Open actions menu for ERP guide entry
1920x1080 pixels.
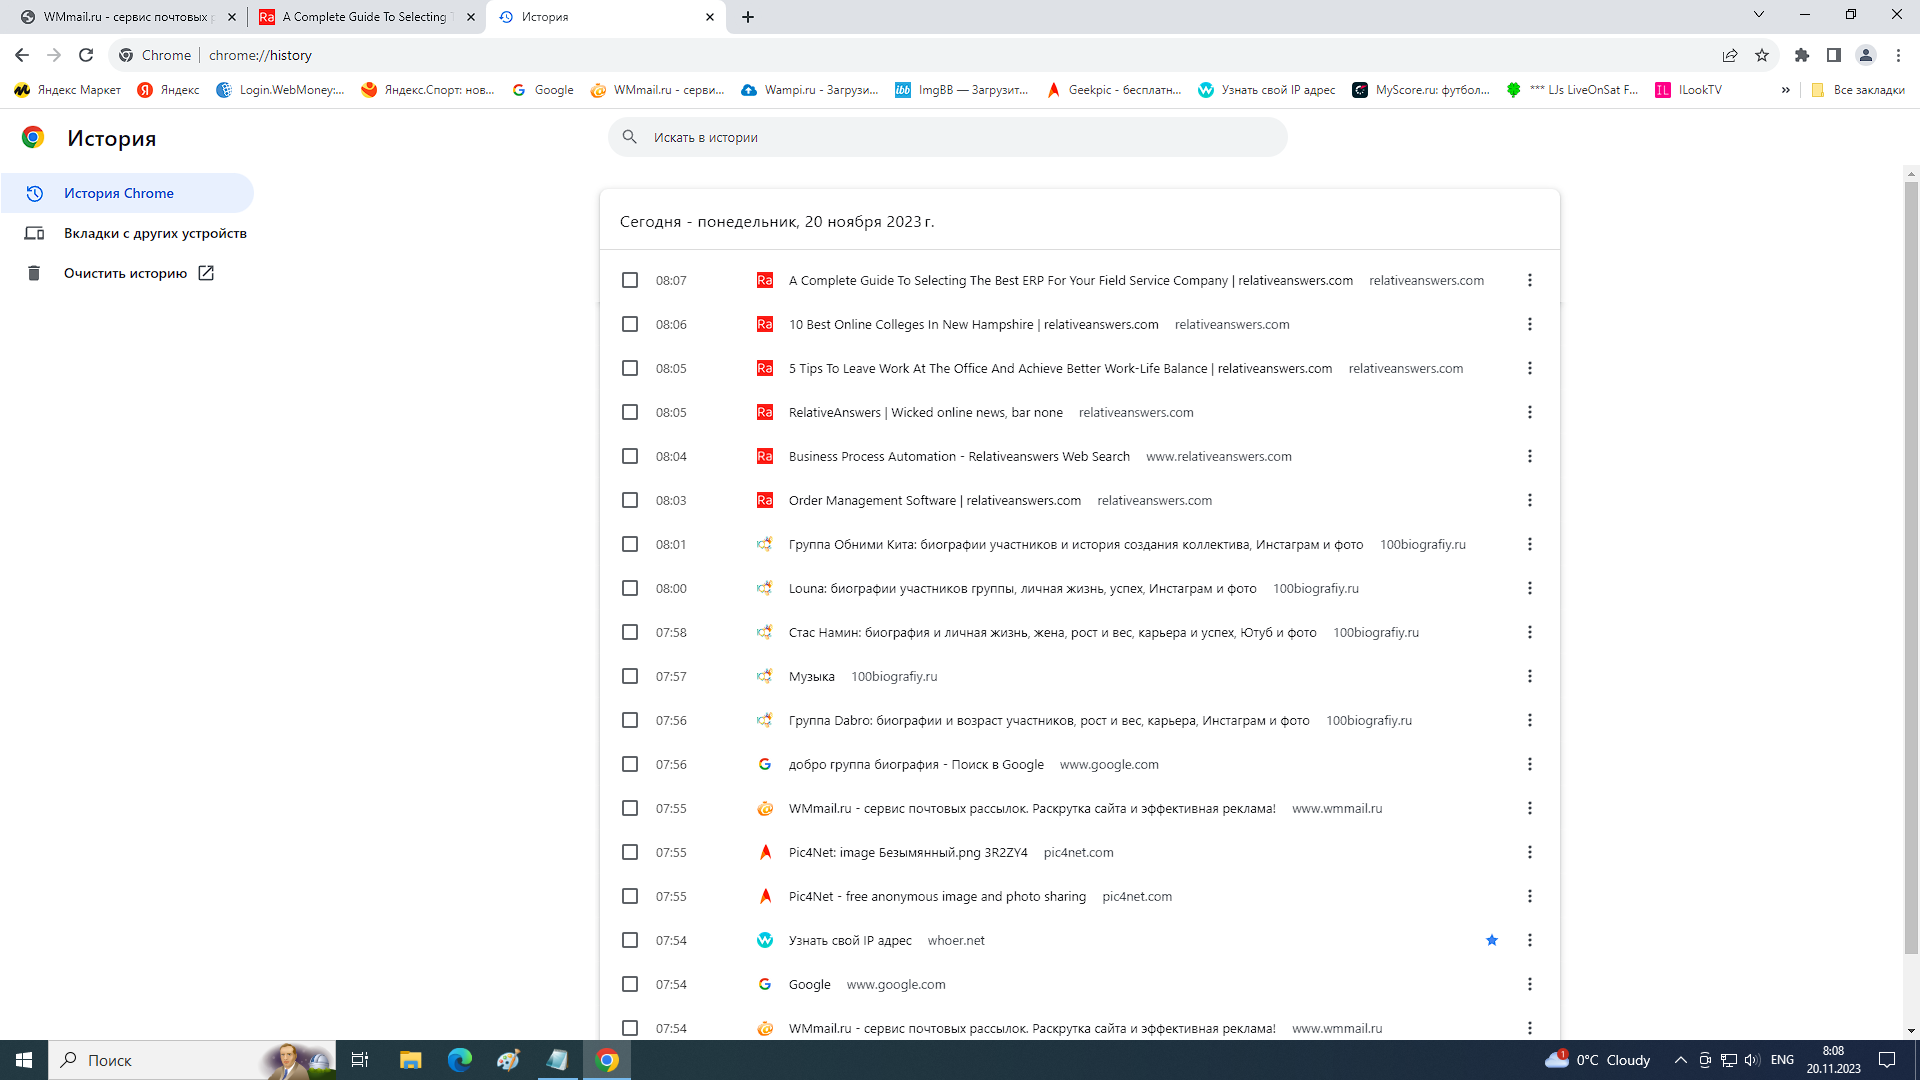coord(1529,280)
